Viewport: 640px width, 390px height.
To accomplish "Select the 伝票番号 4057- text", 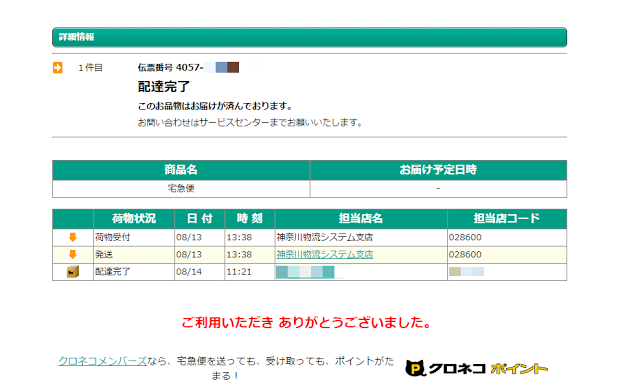I will pos(170,68).
